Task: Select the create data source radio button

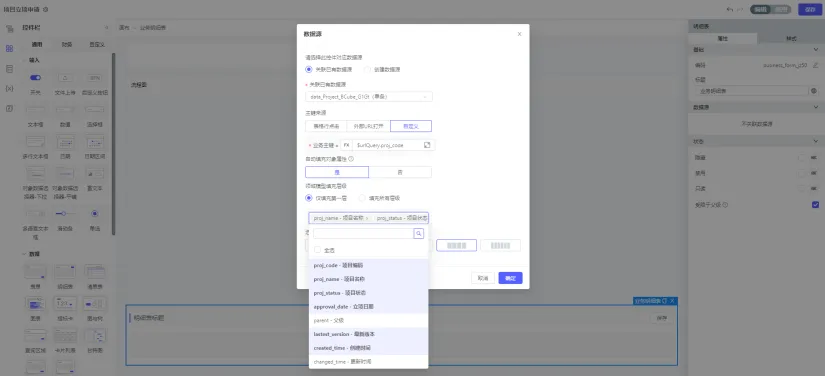Action: 367,69
